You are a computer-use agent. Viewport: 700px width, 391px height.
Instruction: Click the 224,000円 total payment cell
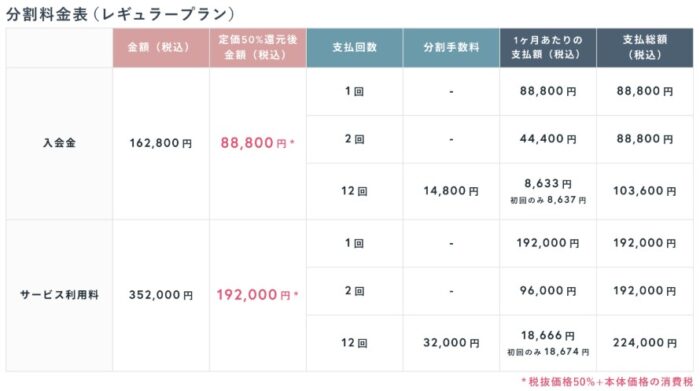[x=645, y=343]
